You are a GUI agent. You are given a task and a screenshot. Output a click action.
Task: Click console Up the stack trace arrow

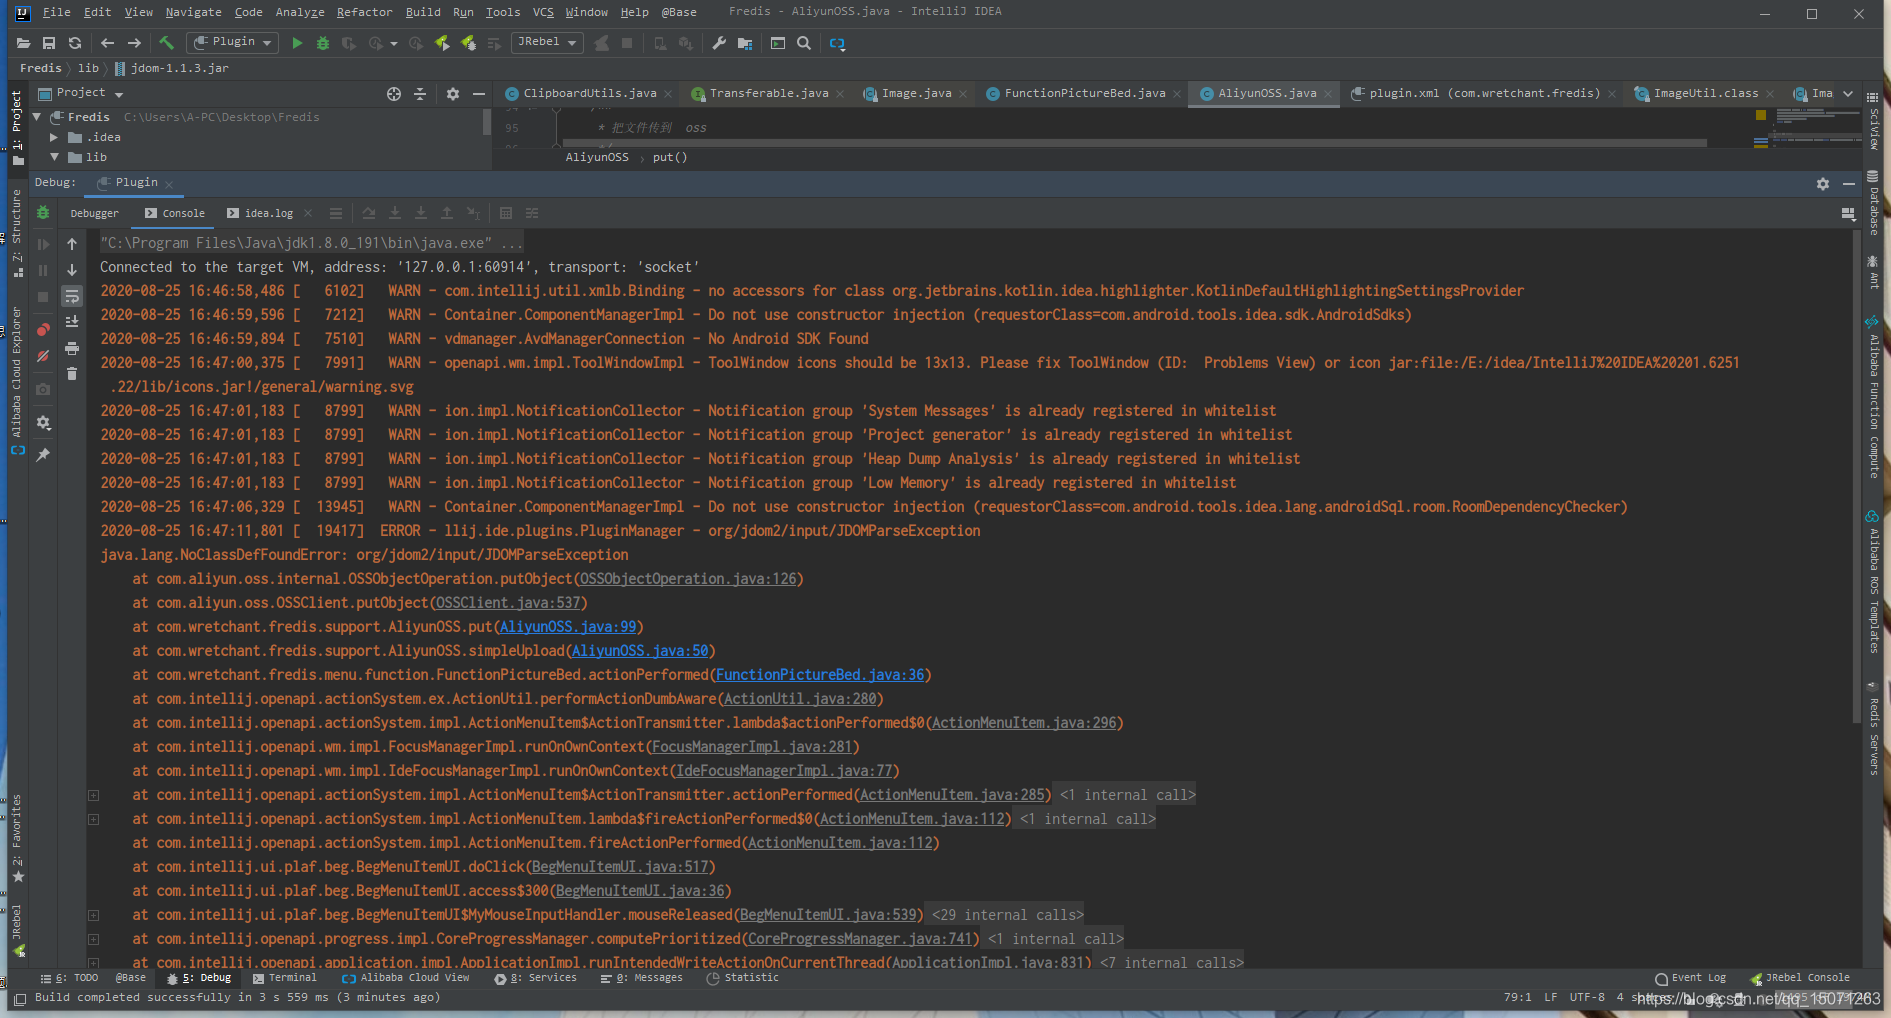click(x=72, y=244)
